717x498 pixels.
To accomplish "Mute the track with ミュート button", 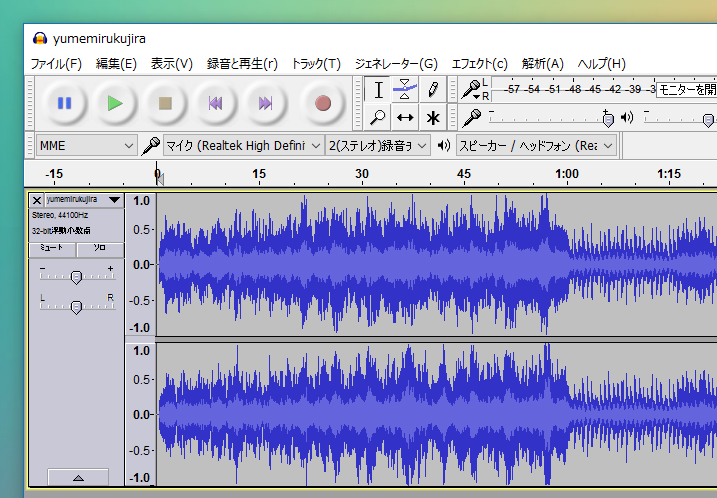I will [52, 248].
